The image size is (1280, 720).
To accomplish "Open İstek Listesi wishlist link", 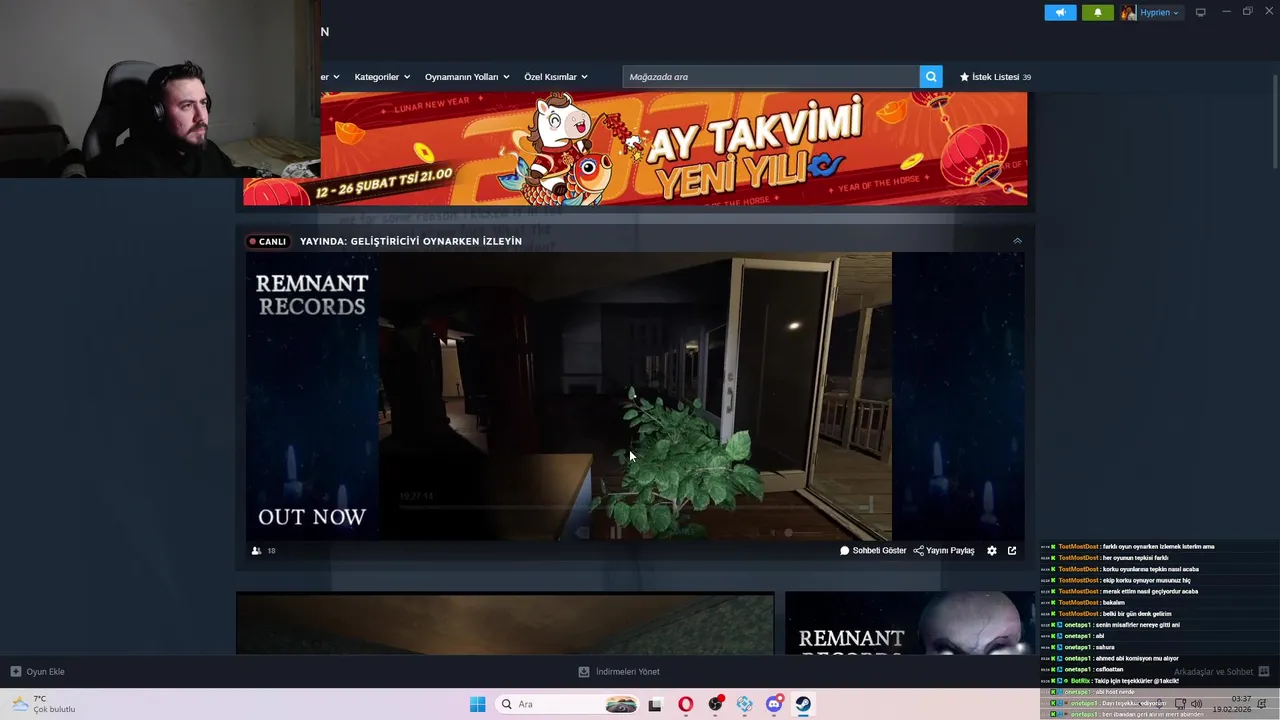I will pyautogui.click(x=995, y=77).
